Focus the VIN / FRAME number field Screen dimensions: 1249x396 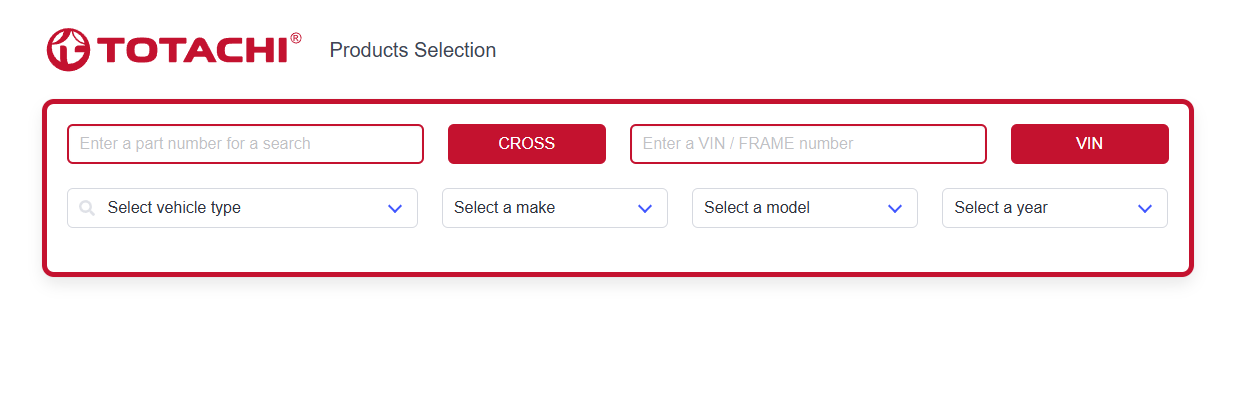tap(808, 144)
